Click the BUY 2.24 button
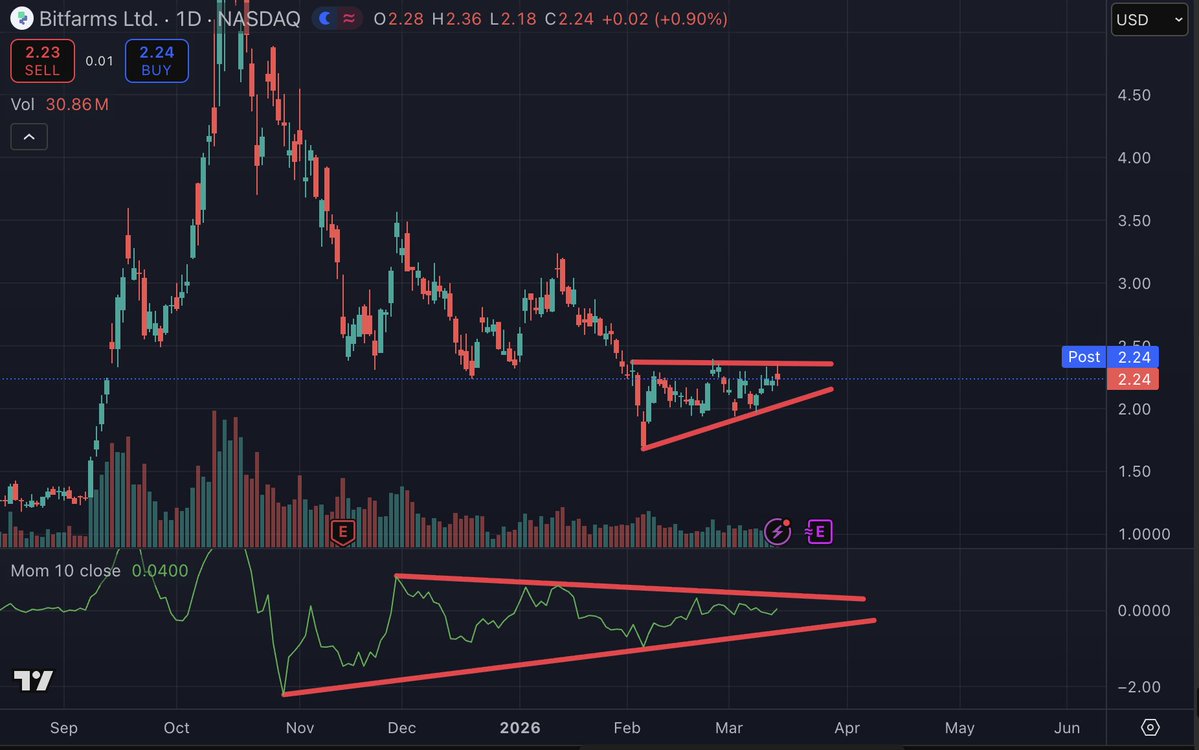This screenshot has height=750, width=1199. [157, 60]
